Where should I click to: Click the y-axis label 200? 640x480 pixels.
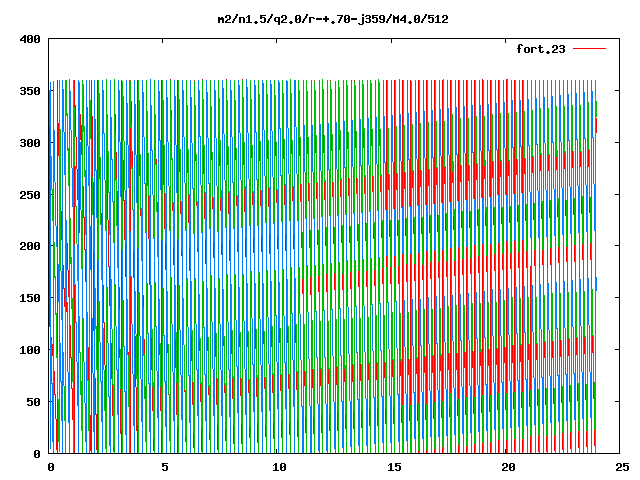[x=30, y=246]
